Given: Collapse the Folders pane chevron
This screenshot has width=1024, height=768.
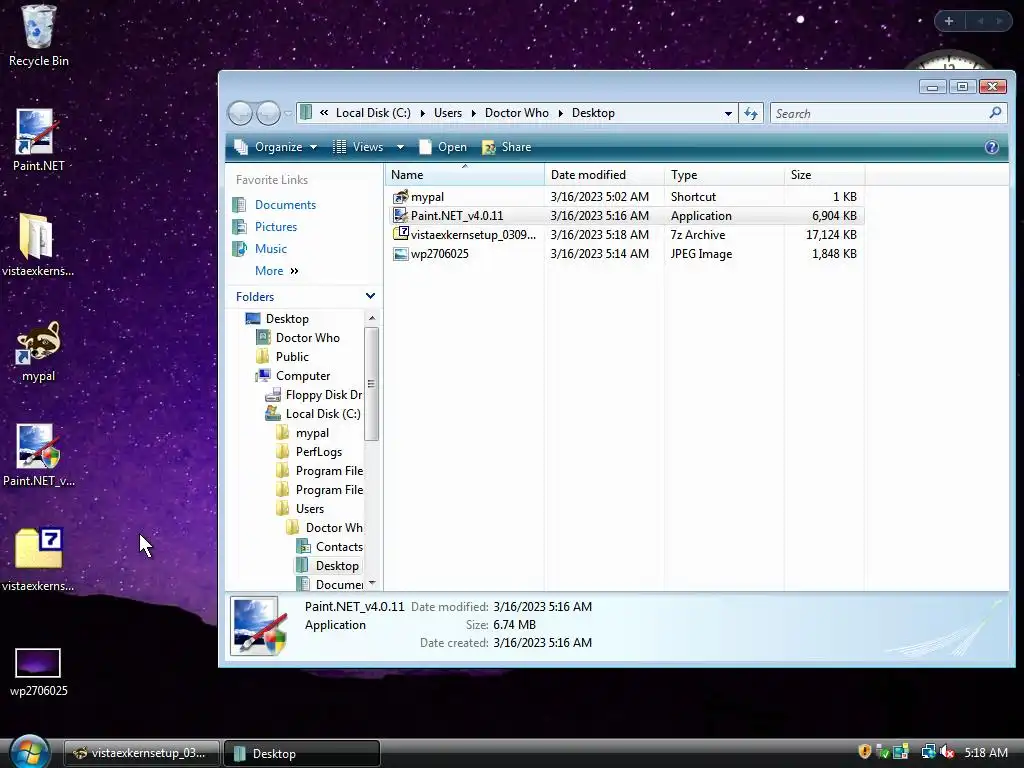Looking at the screenshot, I should [x=370, y=296].
